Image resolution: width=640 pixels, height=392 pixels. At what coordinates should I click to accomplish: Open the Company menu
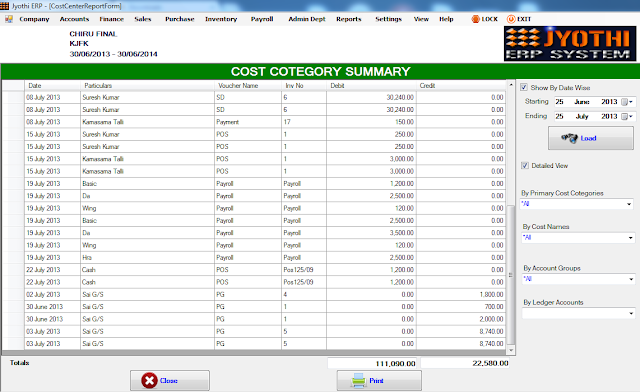[x=34, y=19]
